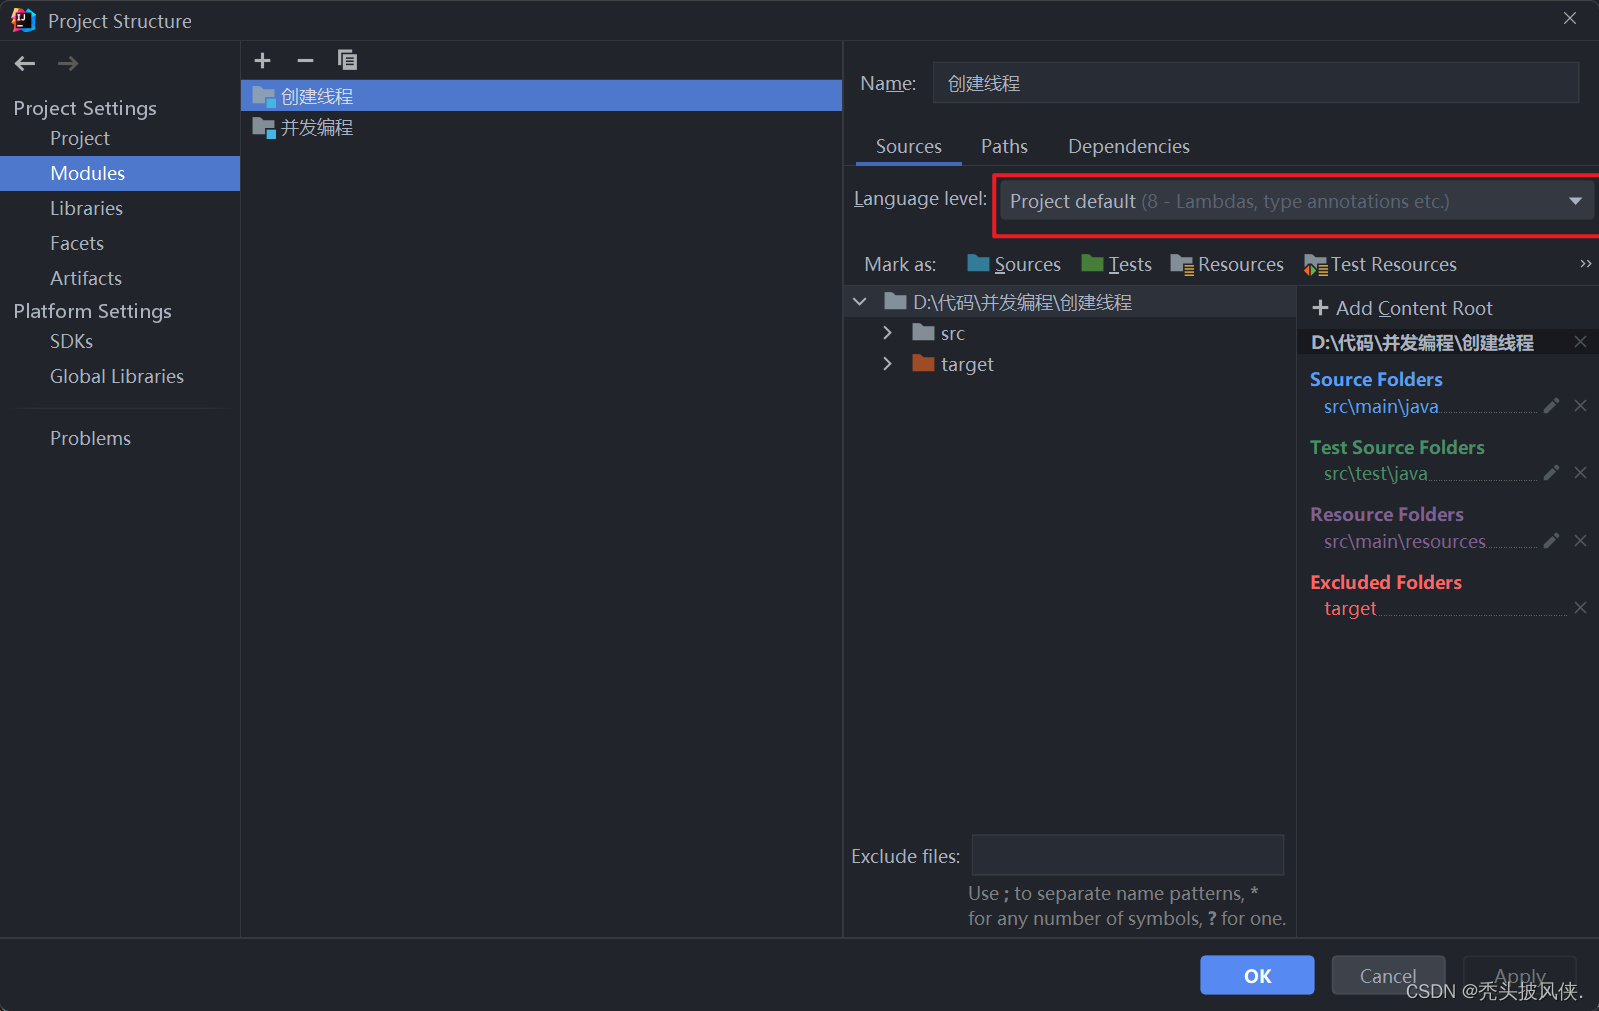The height and width of the screenshot is (1011, 1599).
Task: Mark folder as Test Resources
Action: pos(1380,264)
